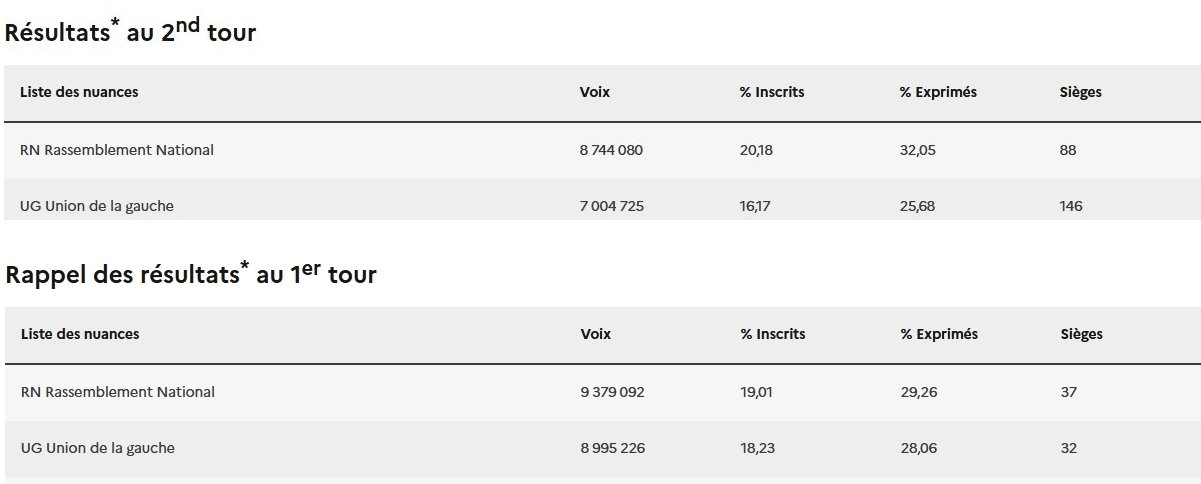This screenshot has height=484, width=1201.
Task: Select RN Rassemblement National row in 2nd tour table
Action: pos(117,150)
